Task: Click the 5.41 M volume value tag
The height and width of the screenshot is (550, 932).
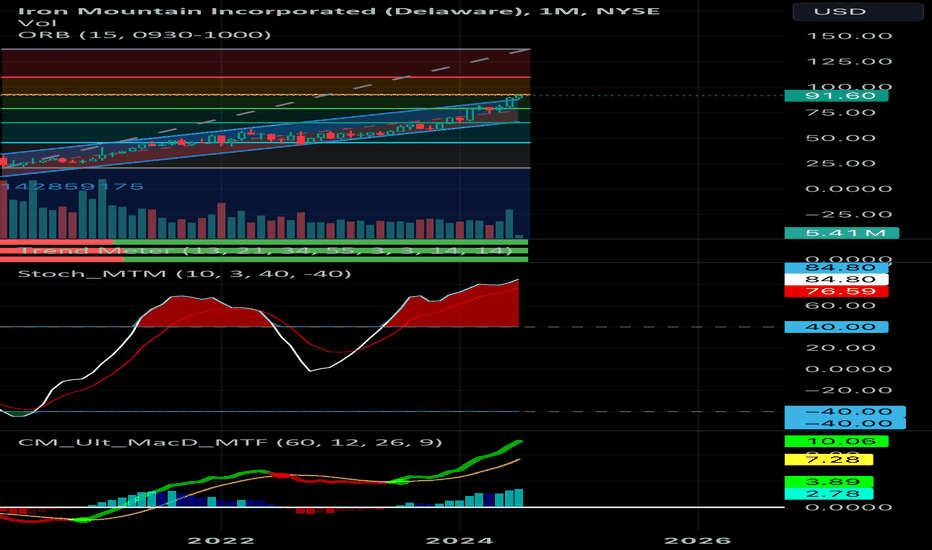Action: [842, 233]
